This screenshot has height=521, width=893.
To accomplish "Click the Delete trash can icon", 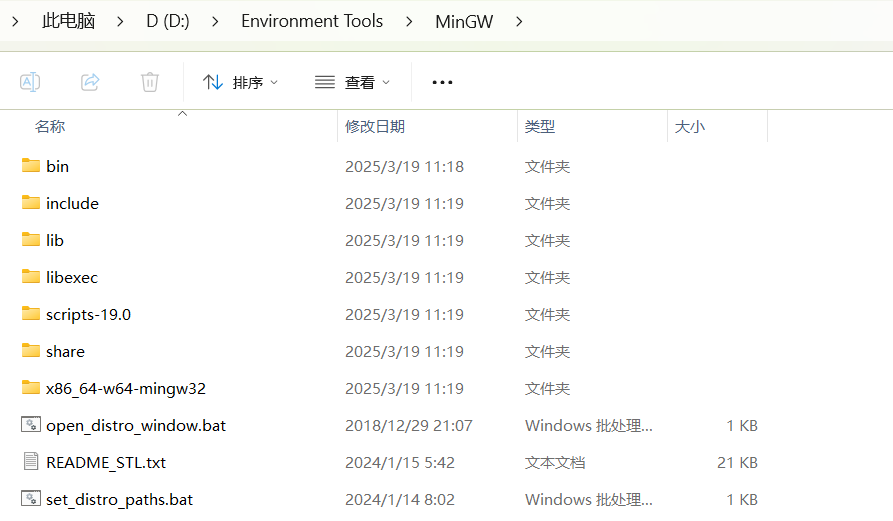I will [150, 82].
